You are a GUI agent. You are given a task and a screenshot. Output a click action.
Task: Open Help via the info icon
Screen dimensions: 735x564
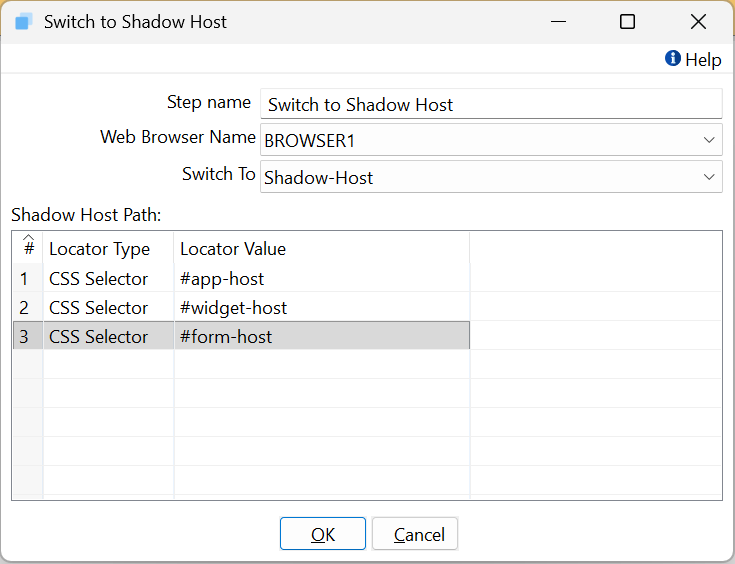(x=673, y=59)
